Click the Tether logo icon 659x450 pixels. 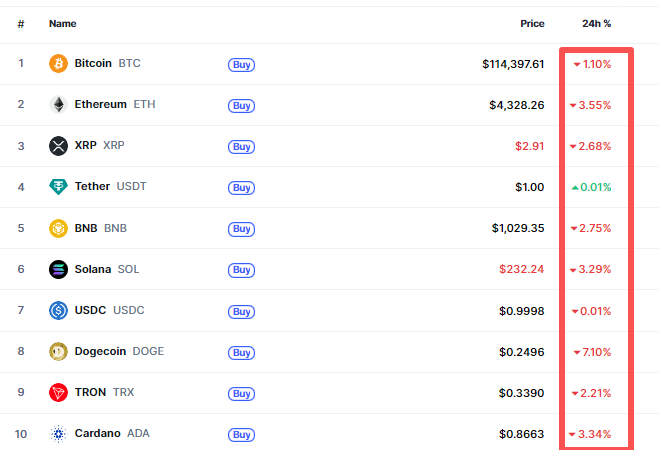pos(58,187)
